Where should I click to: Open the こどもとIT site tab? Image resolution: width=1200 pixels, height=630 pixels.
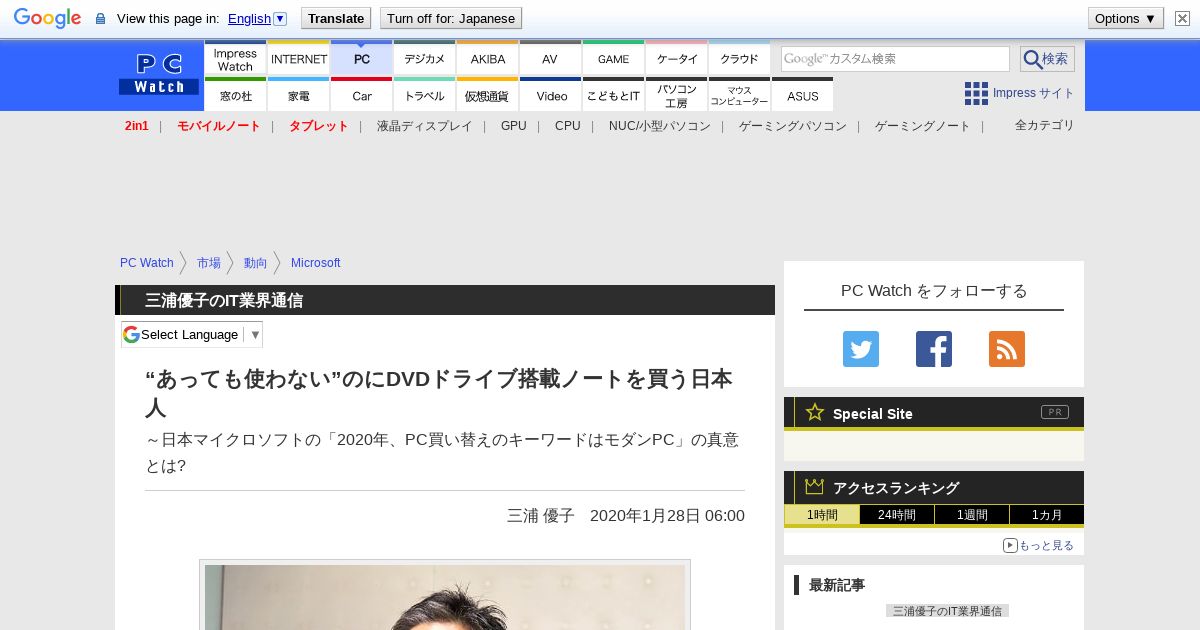614,95
